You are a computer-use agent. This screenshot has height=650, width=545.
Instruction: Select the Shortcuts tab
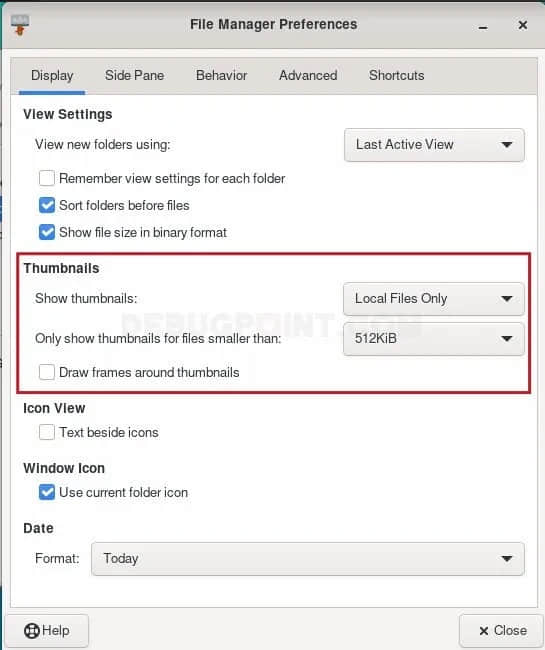396,75
